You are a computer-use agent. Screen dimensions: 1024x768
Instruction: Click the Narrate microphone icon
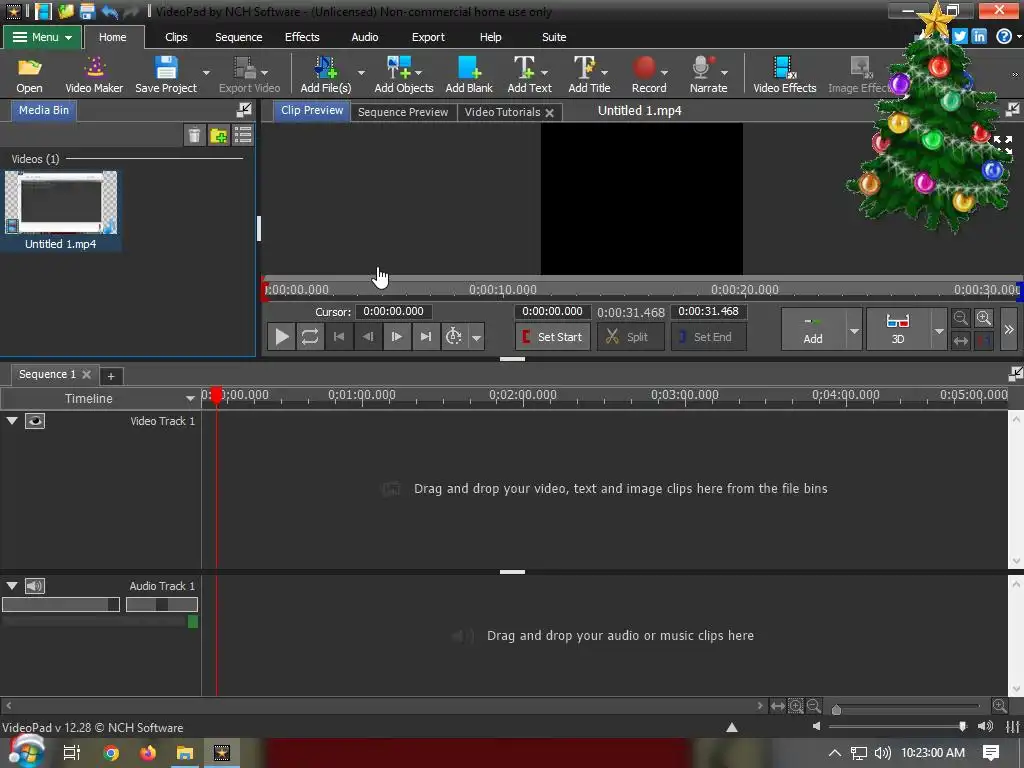pyautogui.click(x=708, y=74)
